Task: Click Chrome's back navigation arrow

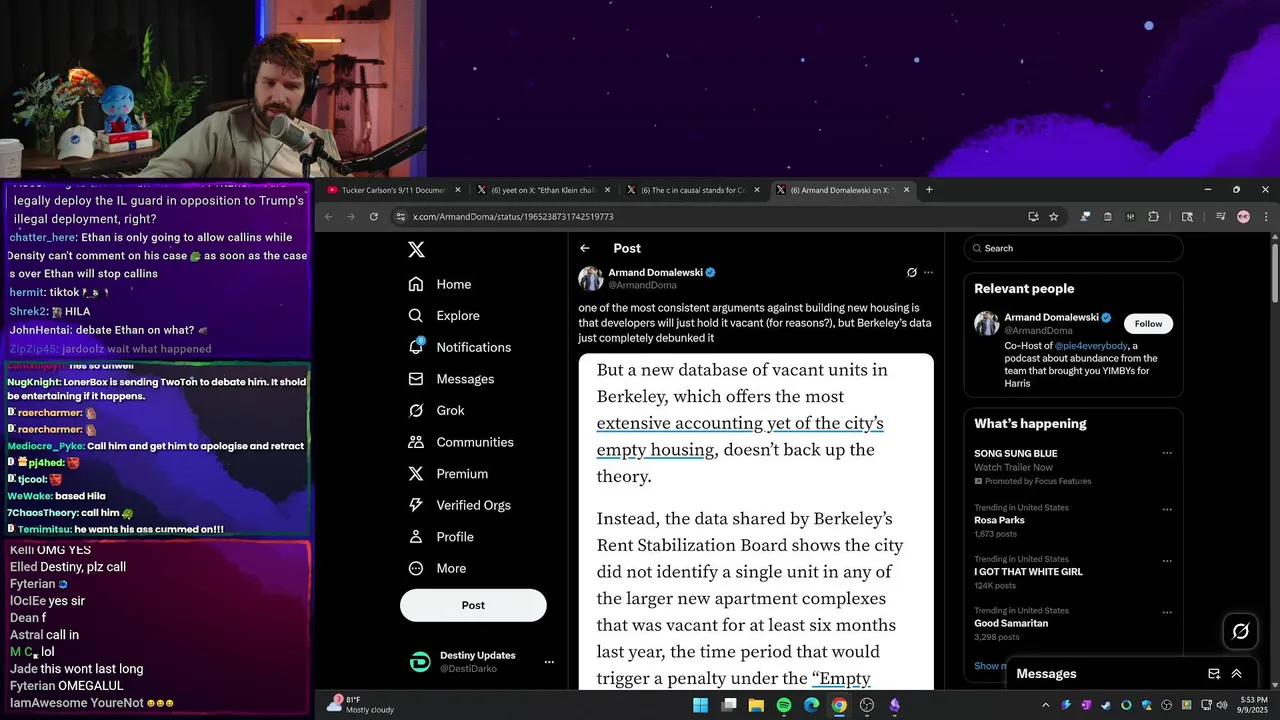Action: pos(328,216)
